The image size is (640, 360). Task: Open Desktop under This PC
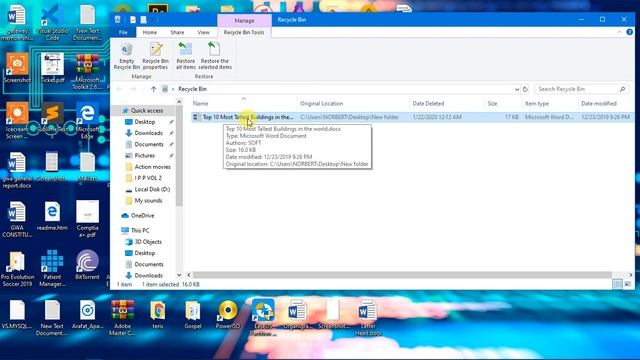pos(144,253)
